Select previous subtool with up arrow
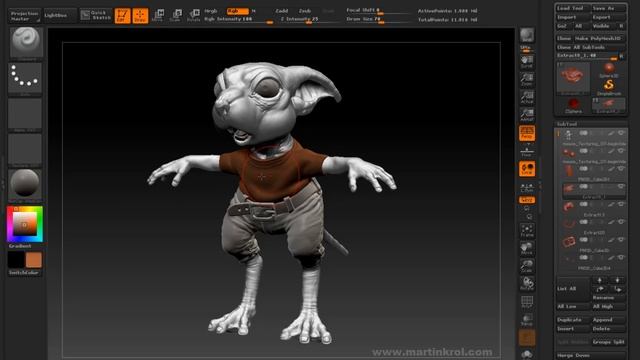Viewport: 640px width, 360px height. point(600,280)
